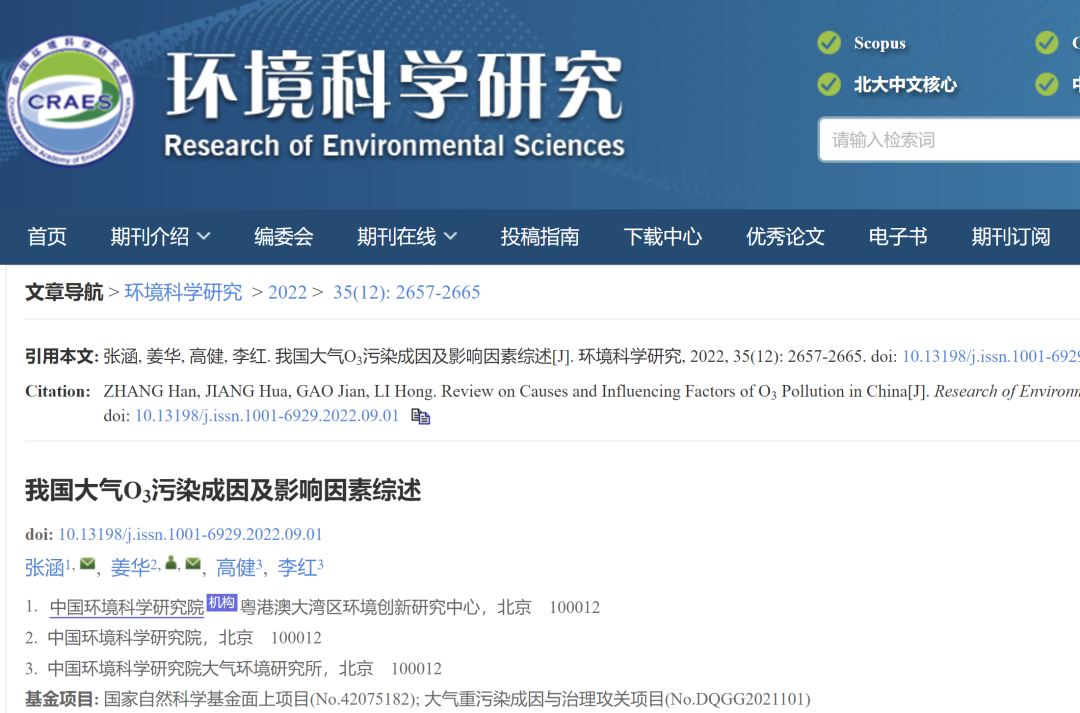Viewport: 1080px width, 713px height.
Task: Click the 文章导航 breadcrumb label
Action: (64, 292)
